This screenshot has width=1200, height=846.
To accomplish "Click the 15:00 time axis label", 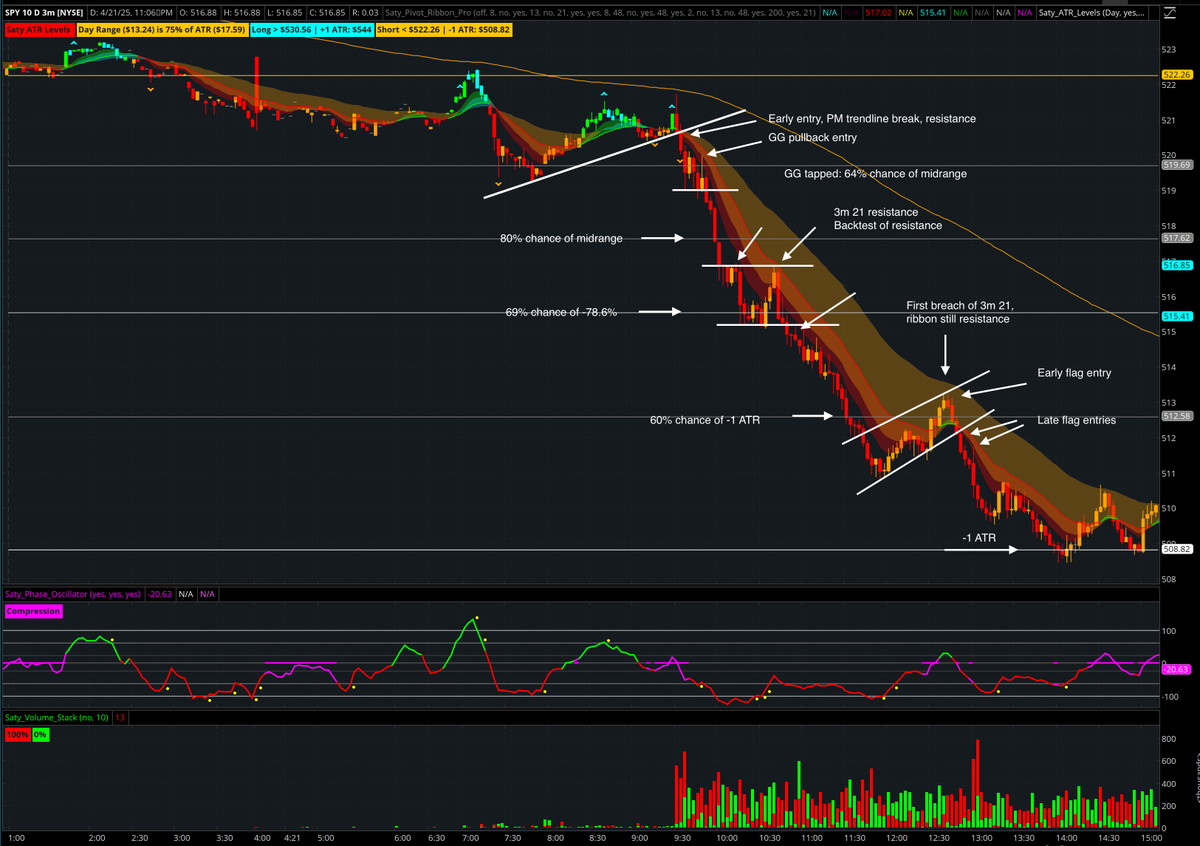I will [x=1150, y=836].
